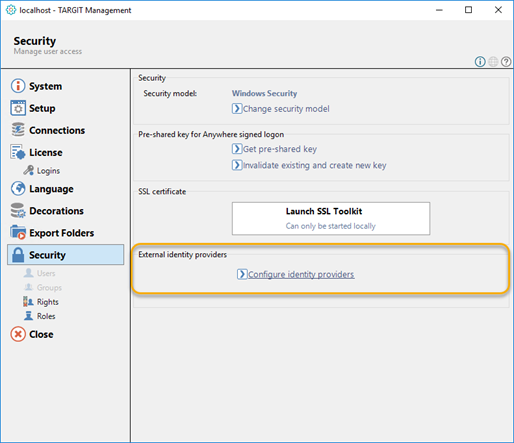This screenshot has height=443, width=514.
Task: Select the License icon in sidebar
Action: point(18,152)
